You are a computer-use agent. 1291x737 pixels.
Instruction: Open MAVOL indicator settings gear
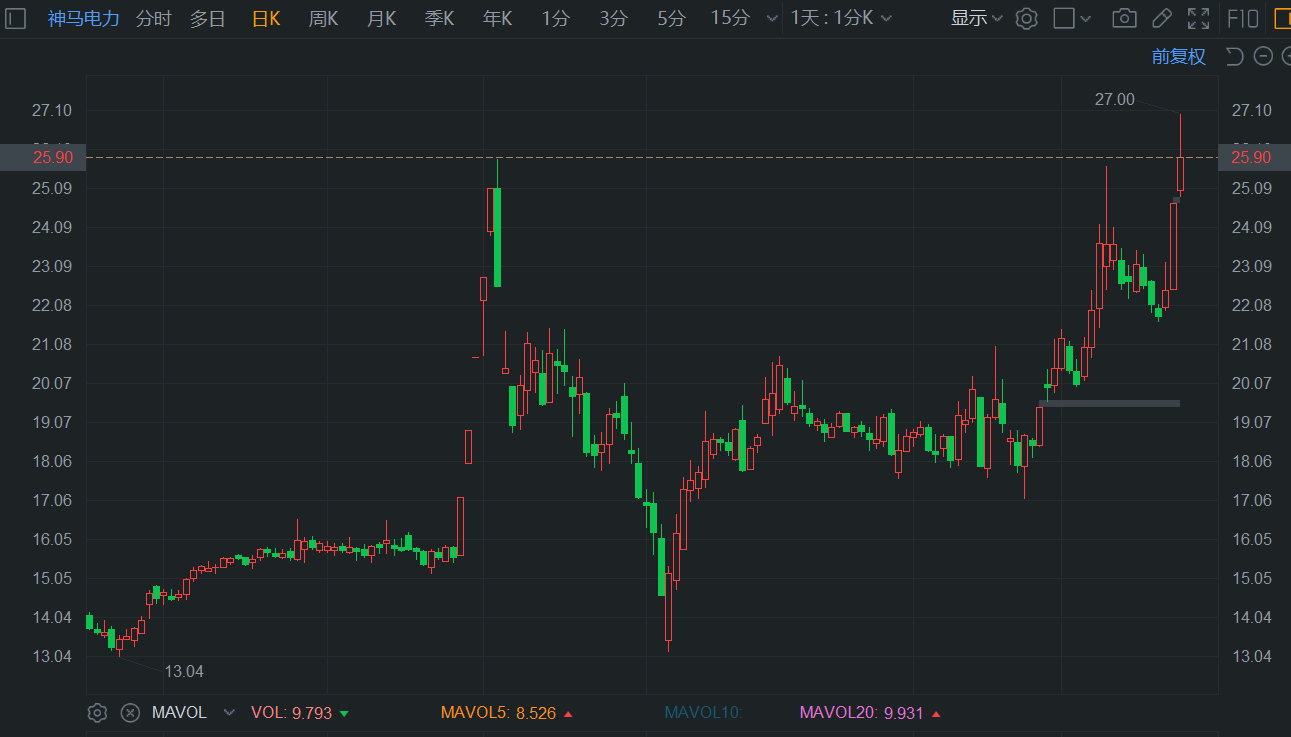pos(97,712)
